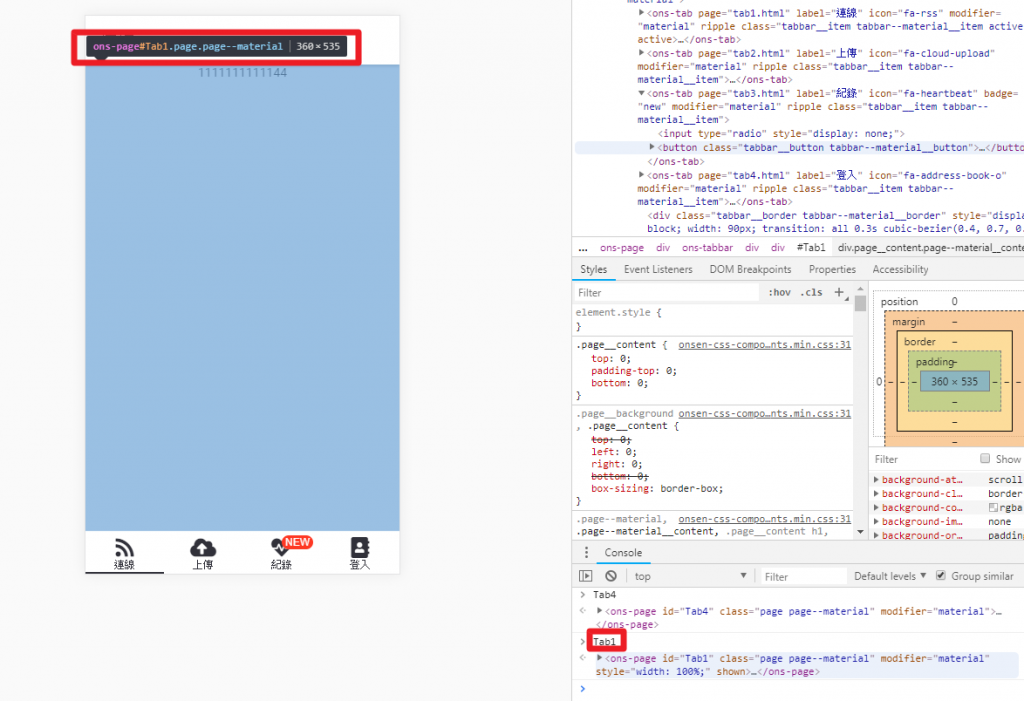This screenshot has height=701, width=1024.
Task: Open the 紀錄 heartbeat tab
Action: (x=281, y=553)
